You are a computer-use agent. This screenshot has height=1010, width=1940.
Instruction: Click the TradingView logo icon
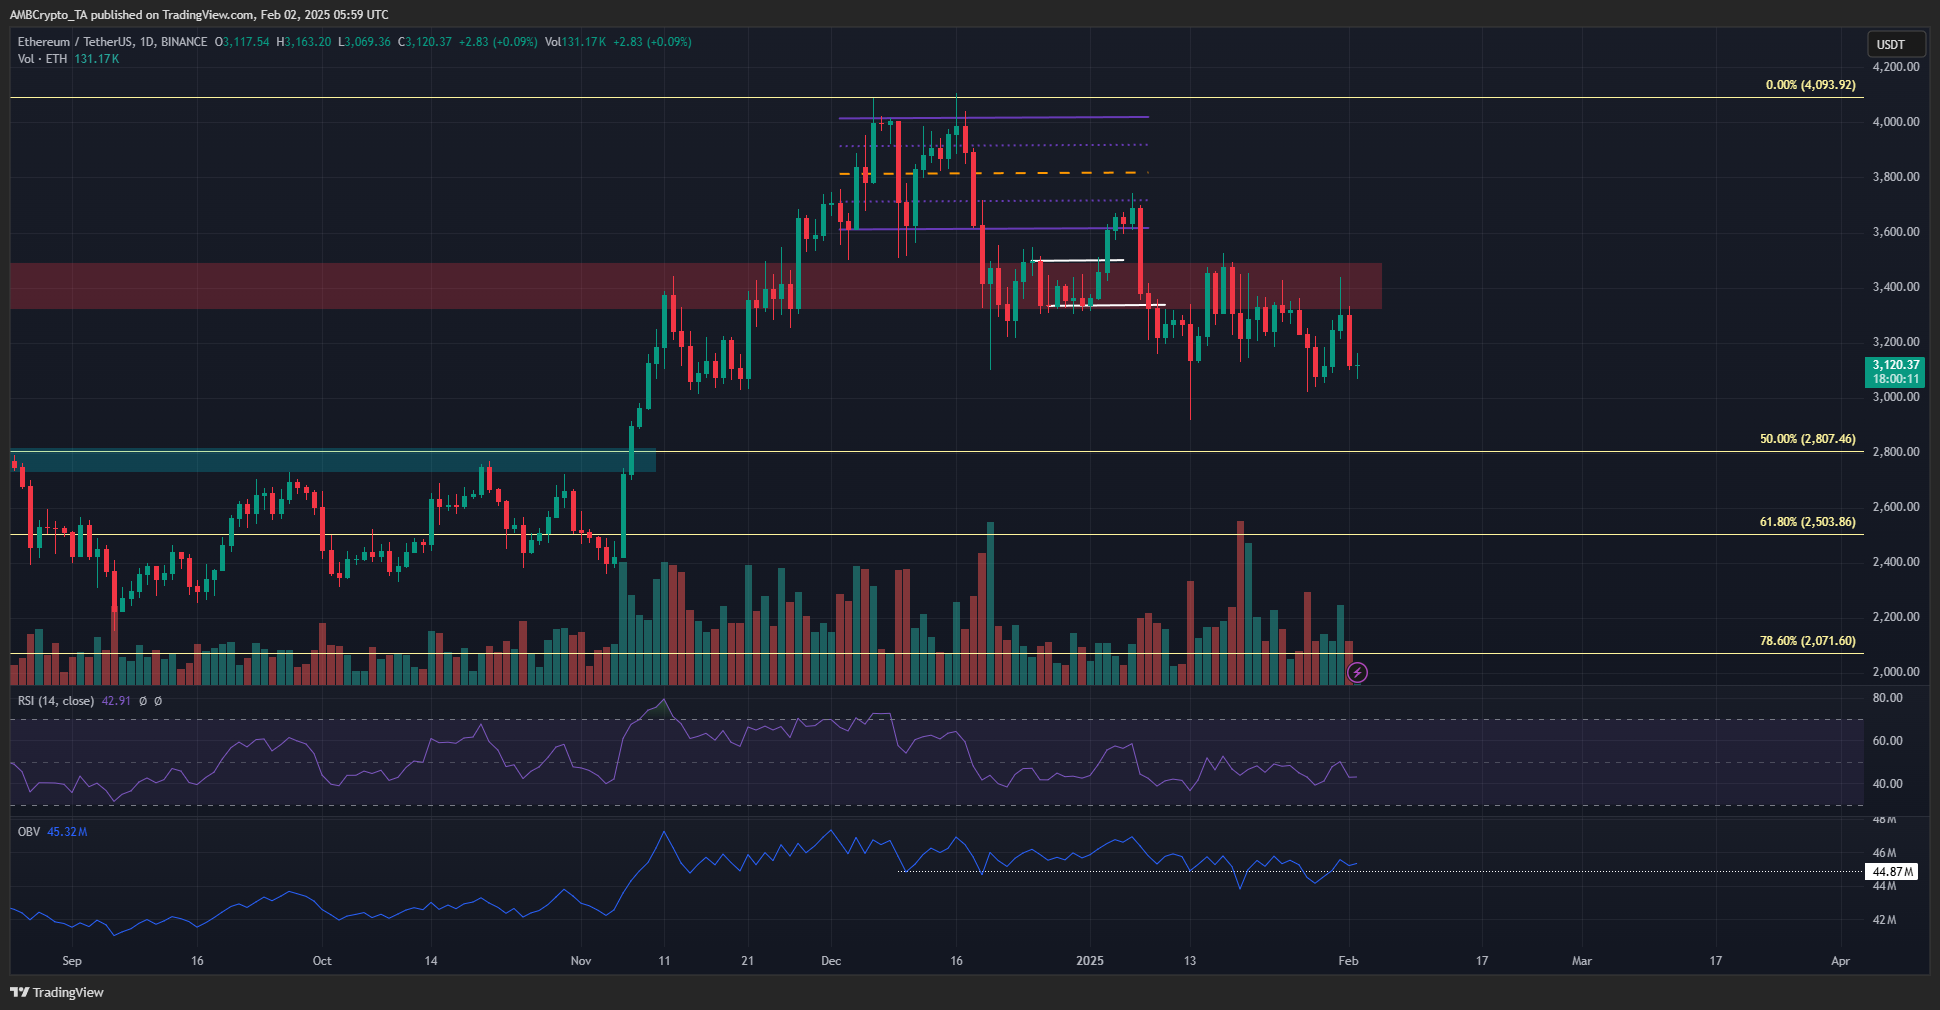19,992
